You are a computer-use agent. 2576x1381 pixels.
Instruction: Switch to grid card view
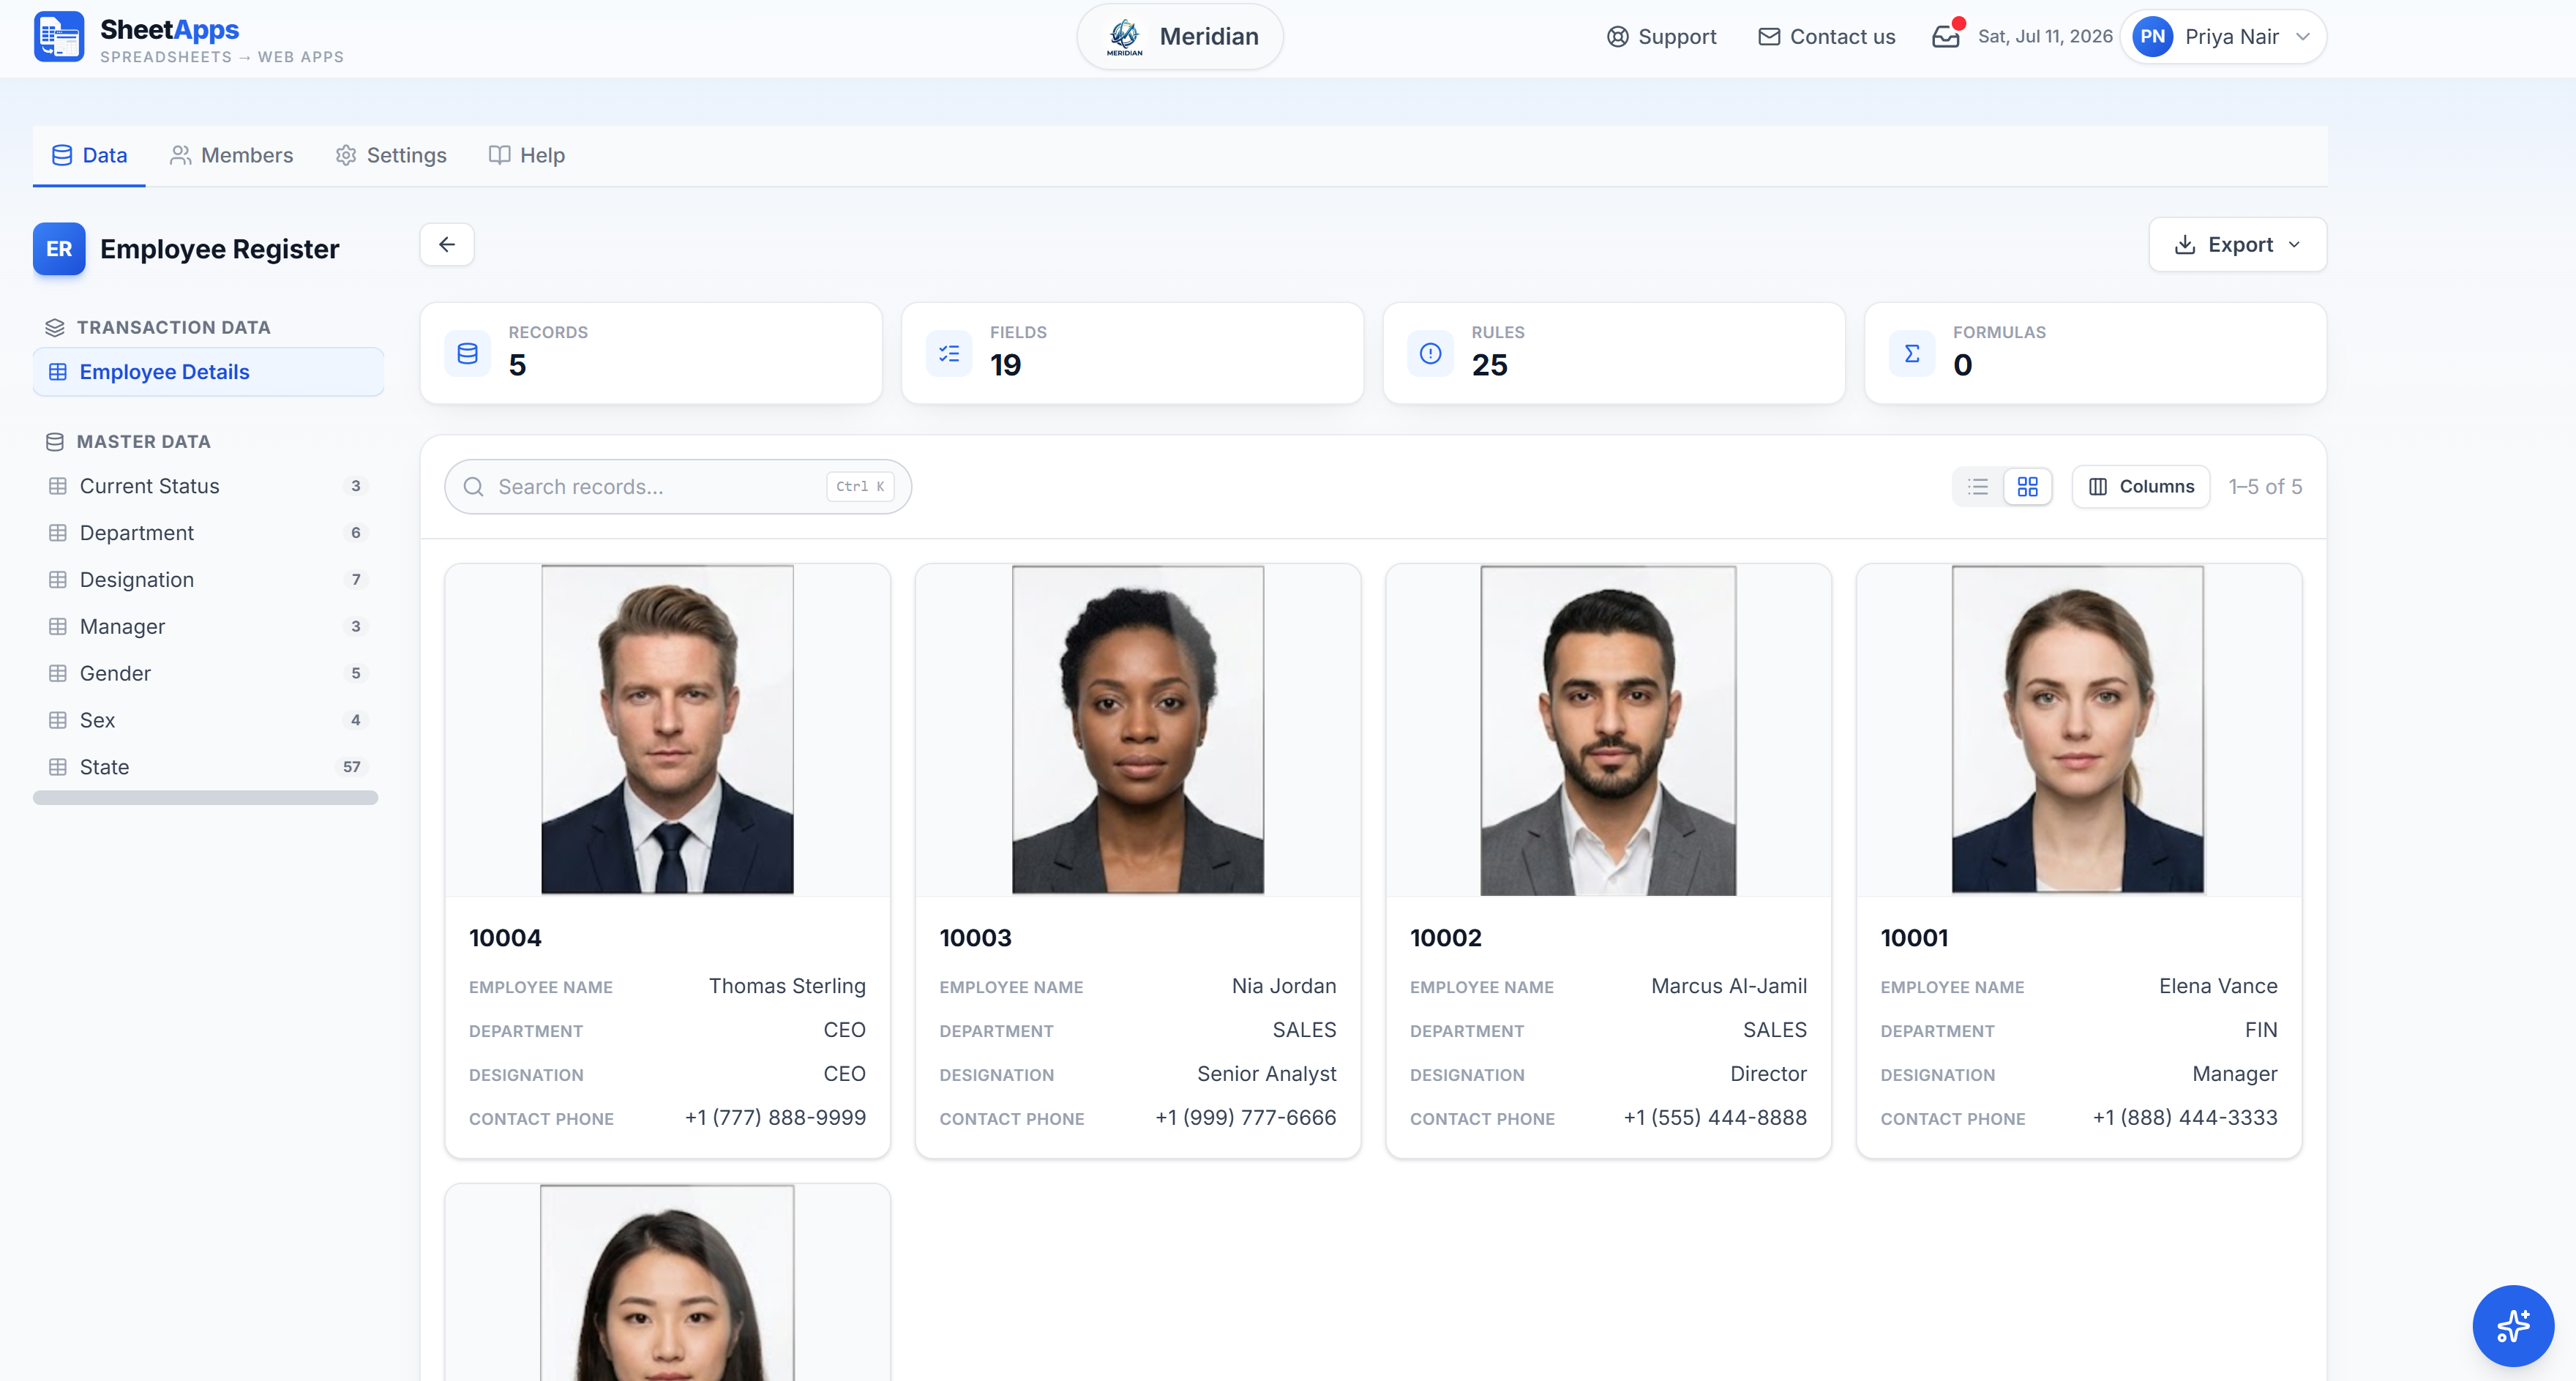click(x=2028, y=487)
